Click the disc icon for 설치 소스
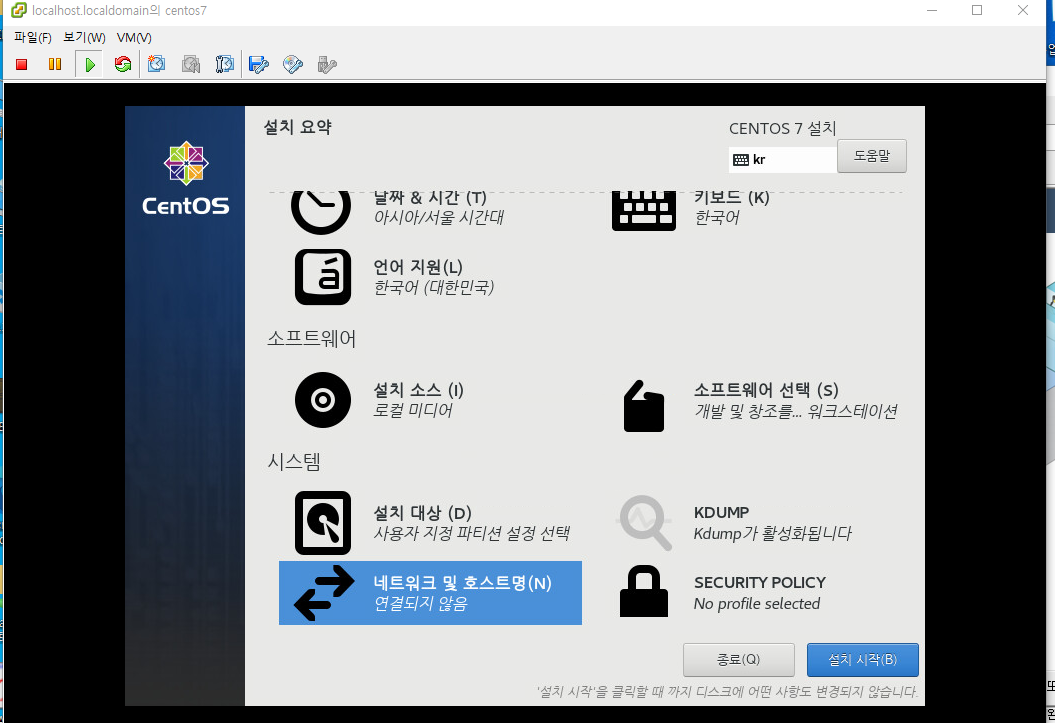The height and width of the screenshot is (723, 1055). (323, 400)
